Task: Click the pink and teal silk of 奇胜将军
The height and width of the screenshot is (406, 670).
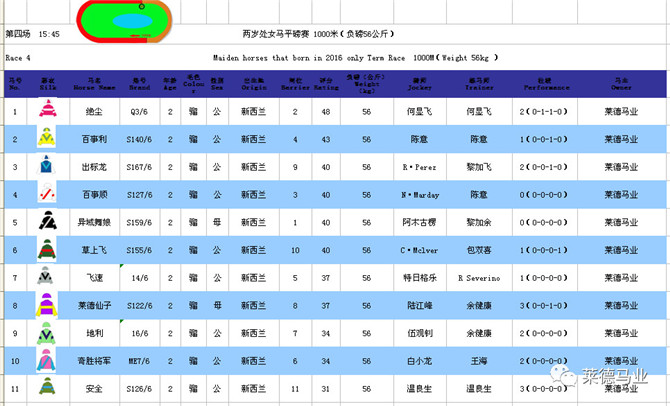Action: click(x=46, y=359)
